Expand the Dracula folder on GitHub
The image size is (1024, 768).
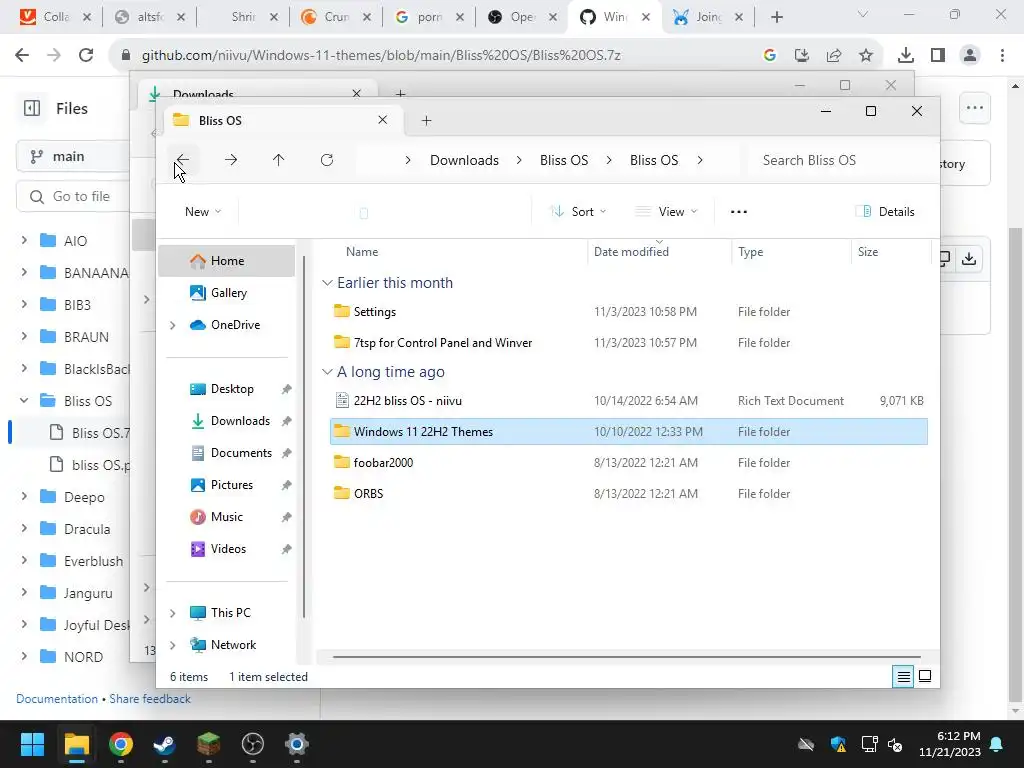click(24, 528)
